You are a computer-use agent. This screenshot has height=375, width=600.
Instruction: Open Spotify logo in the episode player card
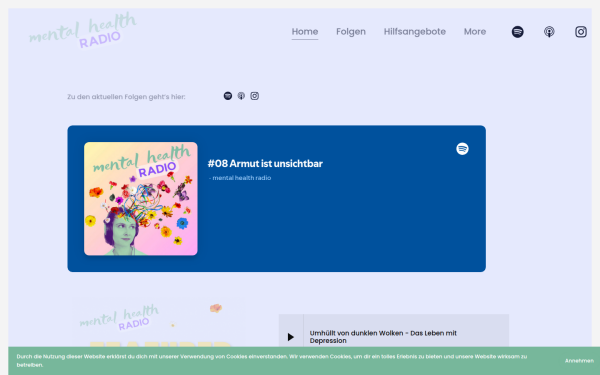coord(462,149)
